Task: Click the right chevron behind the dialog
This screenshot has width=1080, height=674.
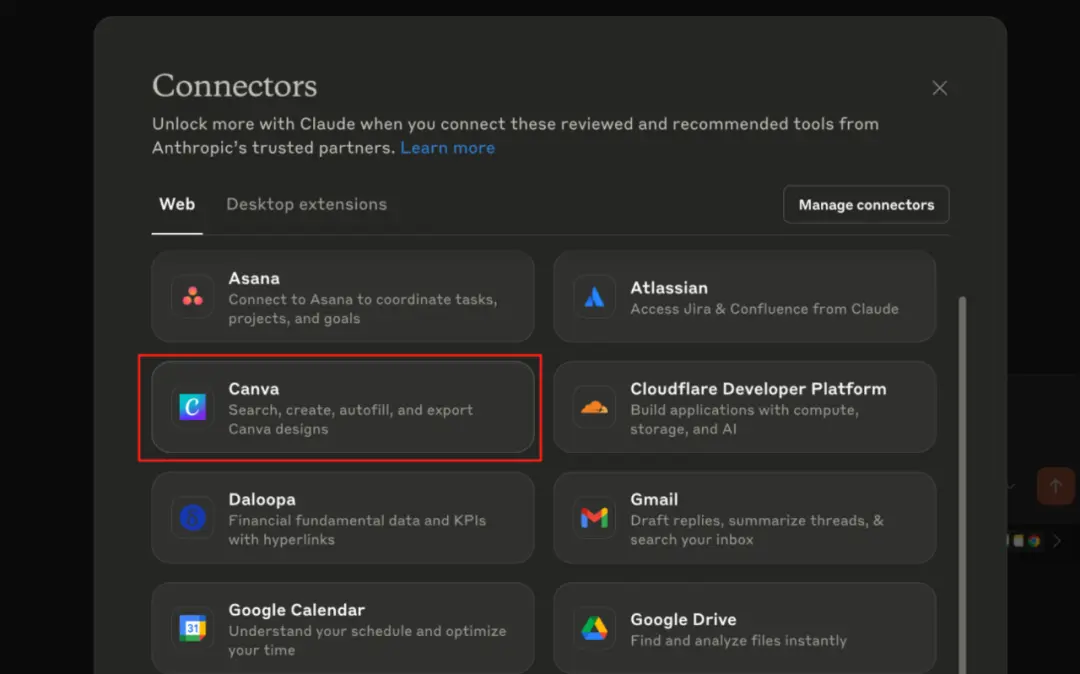Action: [x=1057, y=541]
